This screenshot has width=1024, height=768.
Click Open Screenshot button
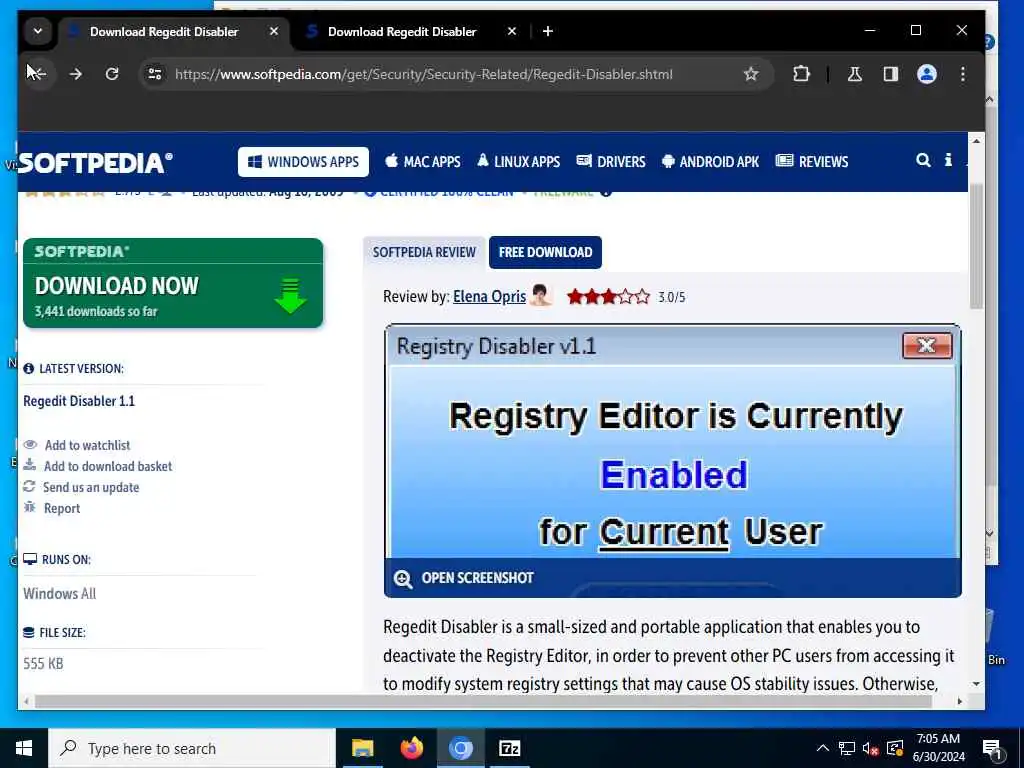tap(464, 578)
